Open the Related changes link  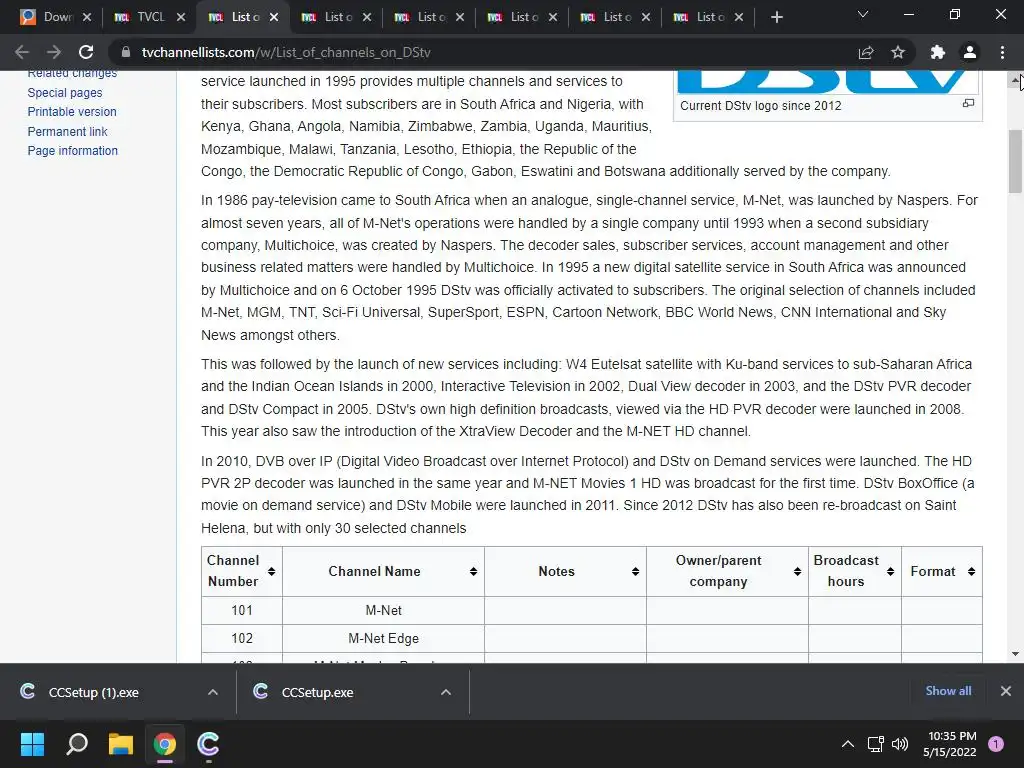(72, 74)
